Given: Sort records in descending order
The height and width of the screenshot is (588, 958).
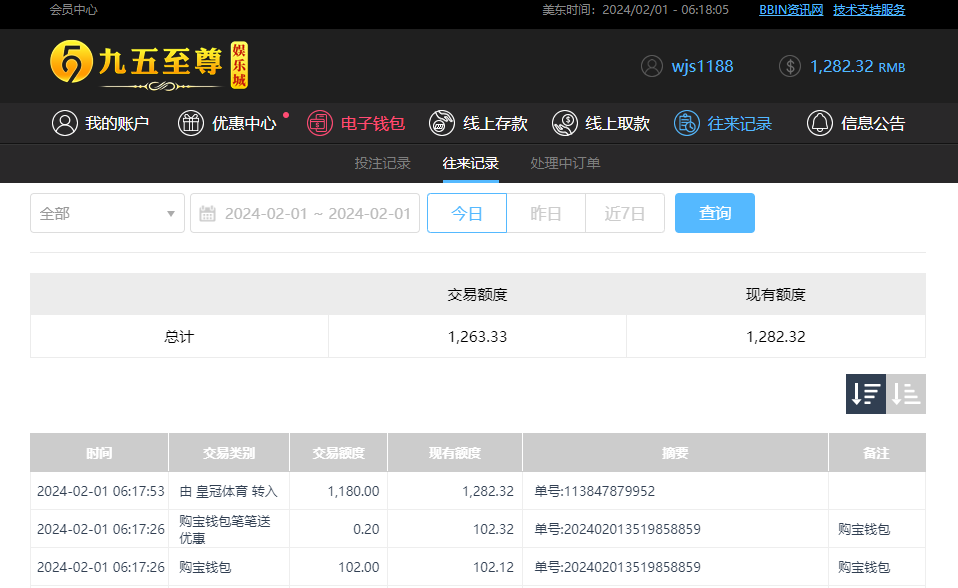Looking at the screenshot, I should (866, 394).
